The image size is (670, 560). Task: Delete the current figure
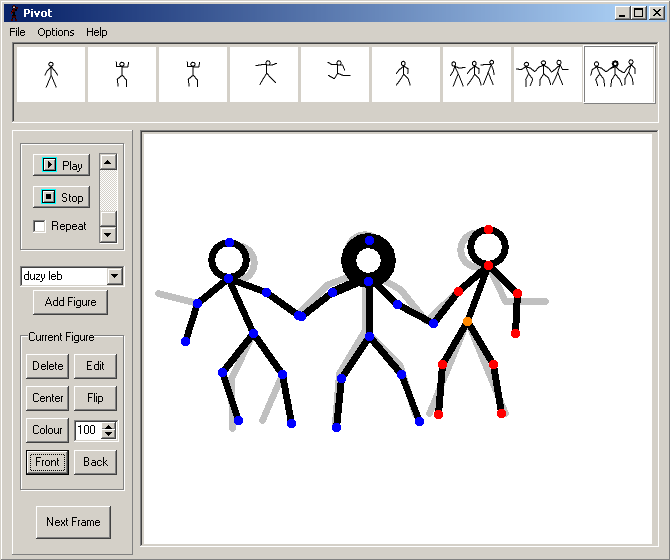coord(47,366)
